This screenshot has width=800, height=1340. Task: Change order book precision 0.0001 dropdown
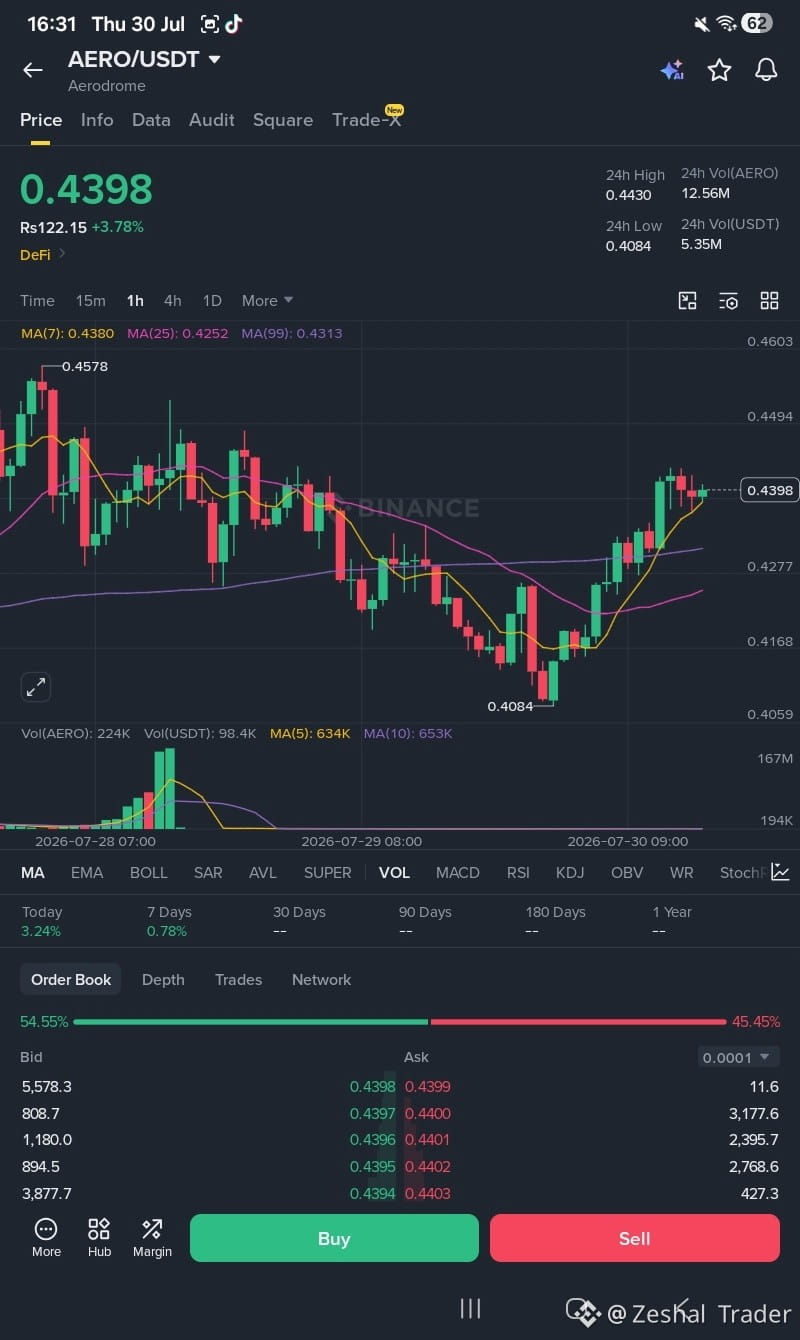(738, 1057)
